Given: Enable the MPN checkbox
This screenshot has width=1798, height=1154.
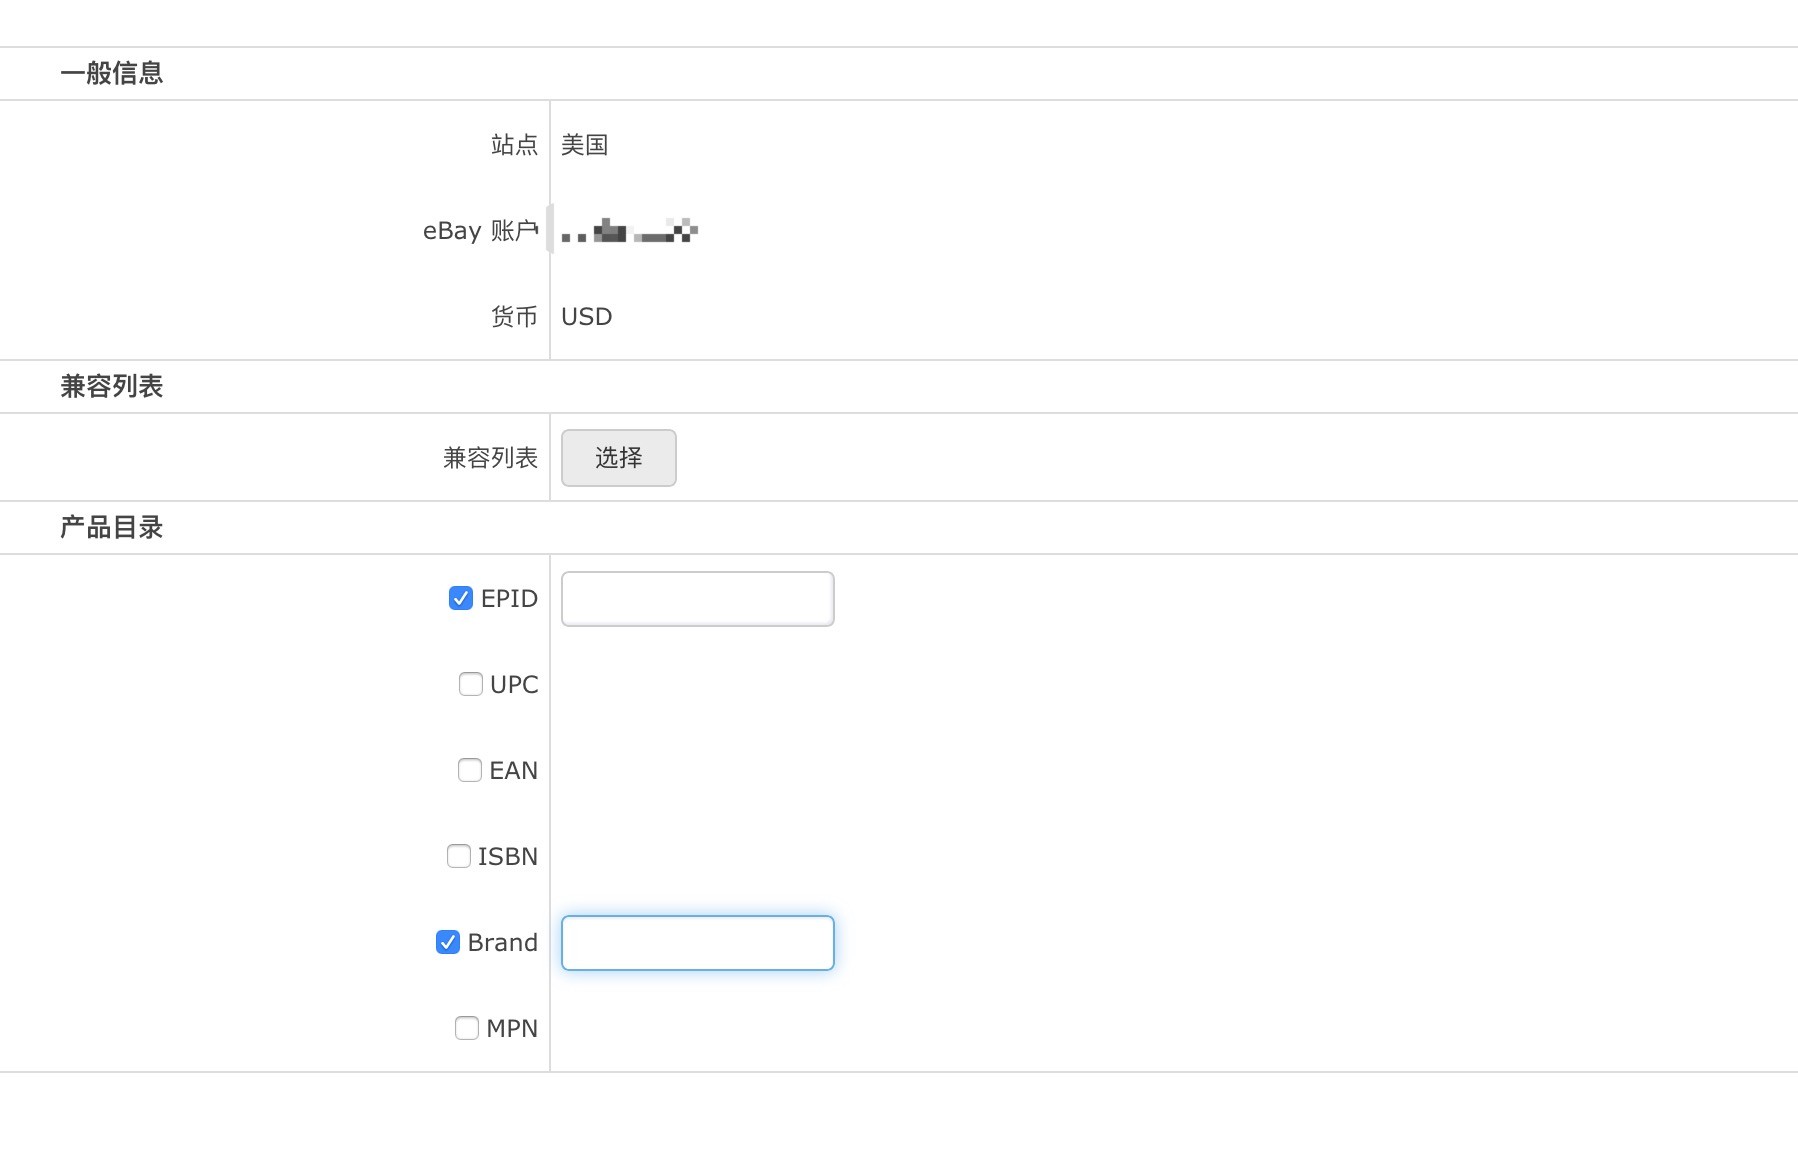Looking at the screenshot, I should [466, 1028].
